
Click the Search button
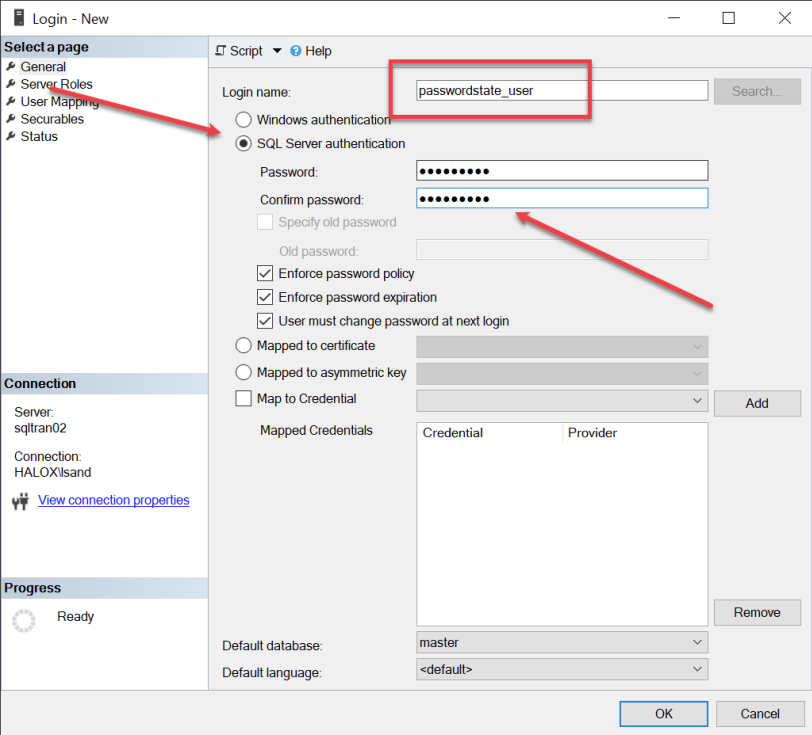pyautogui.click(x=757, y=91)
